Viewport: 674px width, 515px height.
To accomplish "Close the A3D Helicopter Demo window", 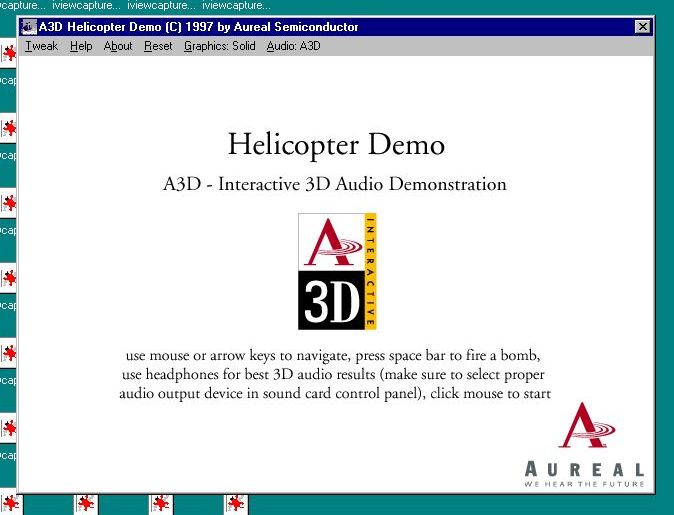I will point(642,27).
